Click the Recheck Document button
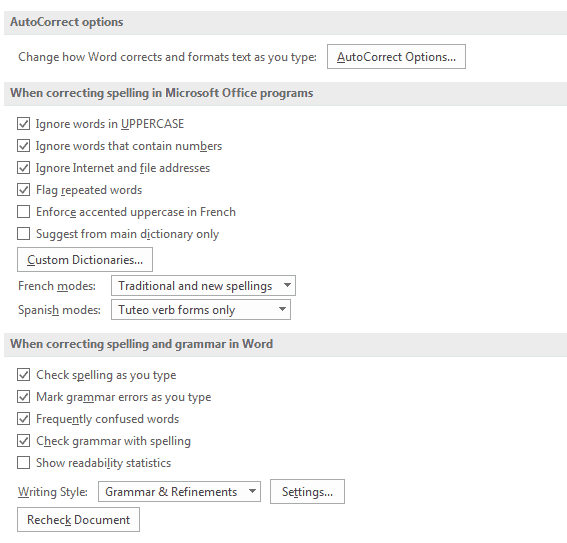 pos(78,520)
